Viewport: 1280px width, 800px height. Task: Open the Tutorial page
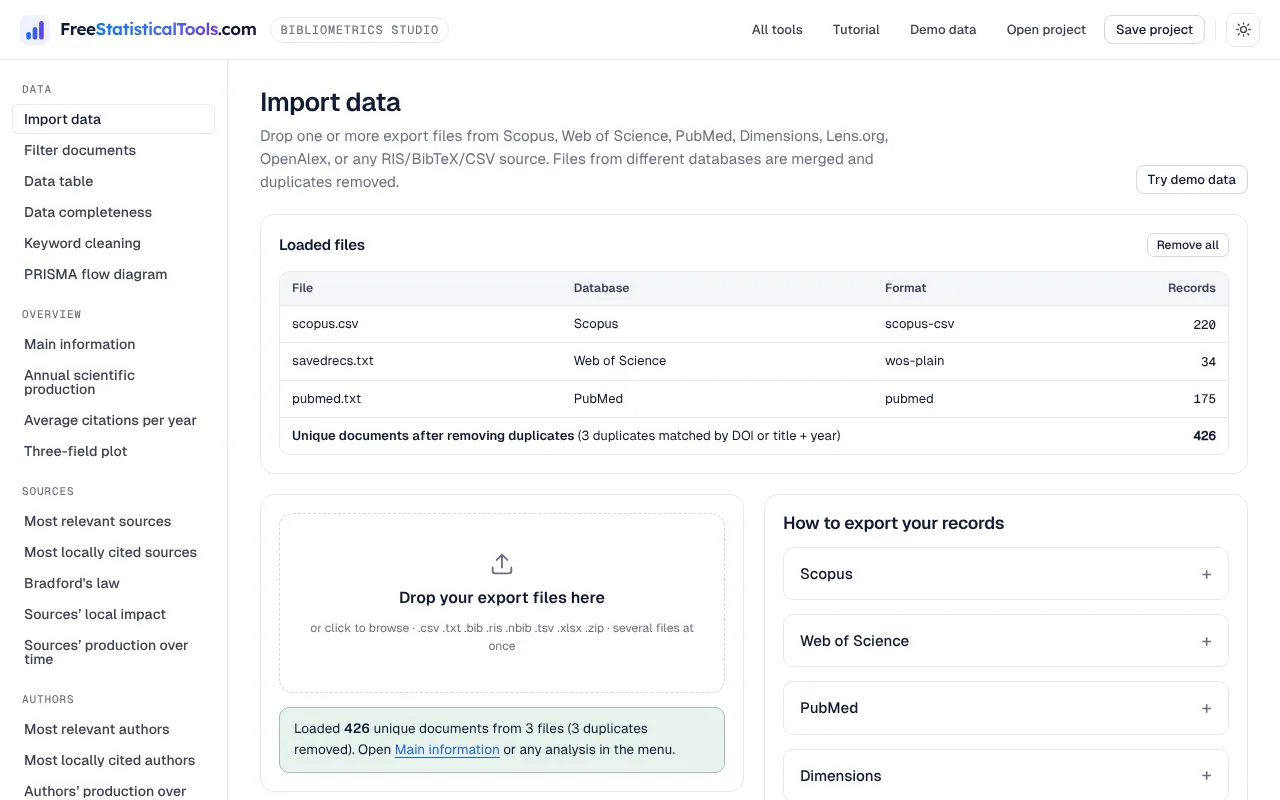tap(856, 30)
